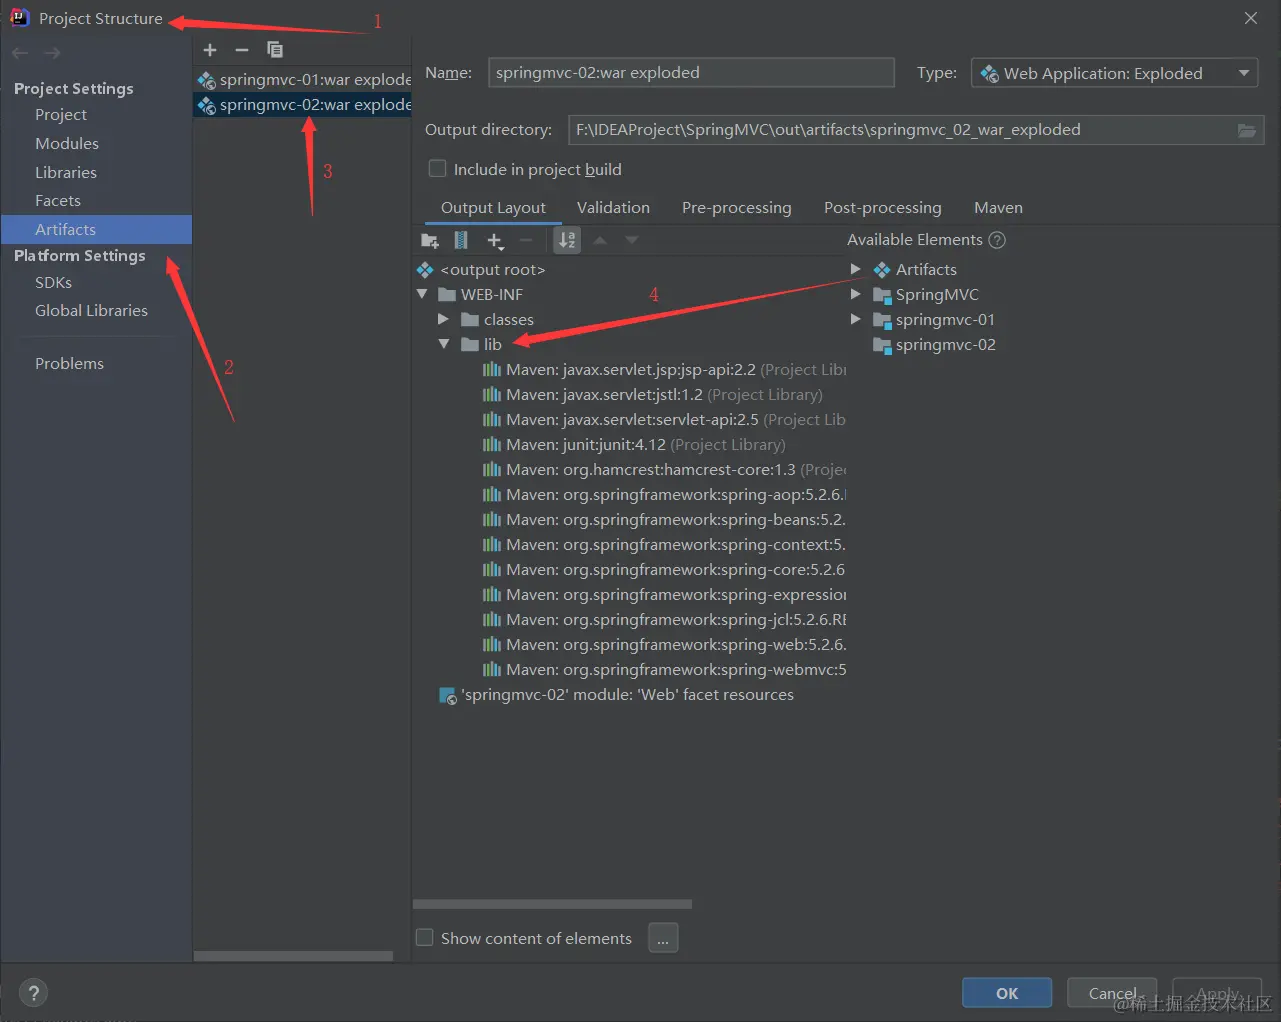This screenshot has height=1022, width=1281.
Task: Select the spring-beans library row
Action: (664, 520)
